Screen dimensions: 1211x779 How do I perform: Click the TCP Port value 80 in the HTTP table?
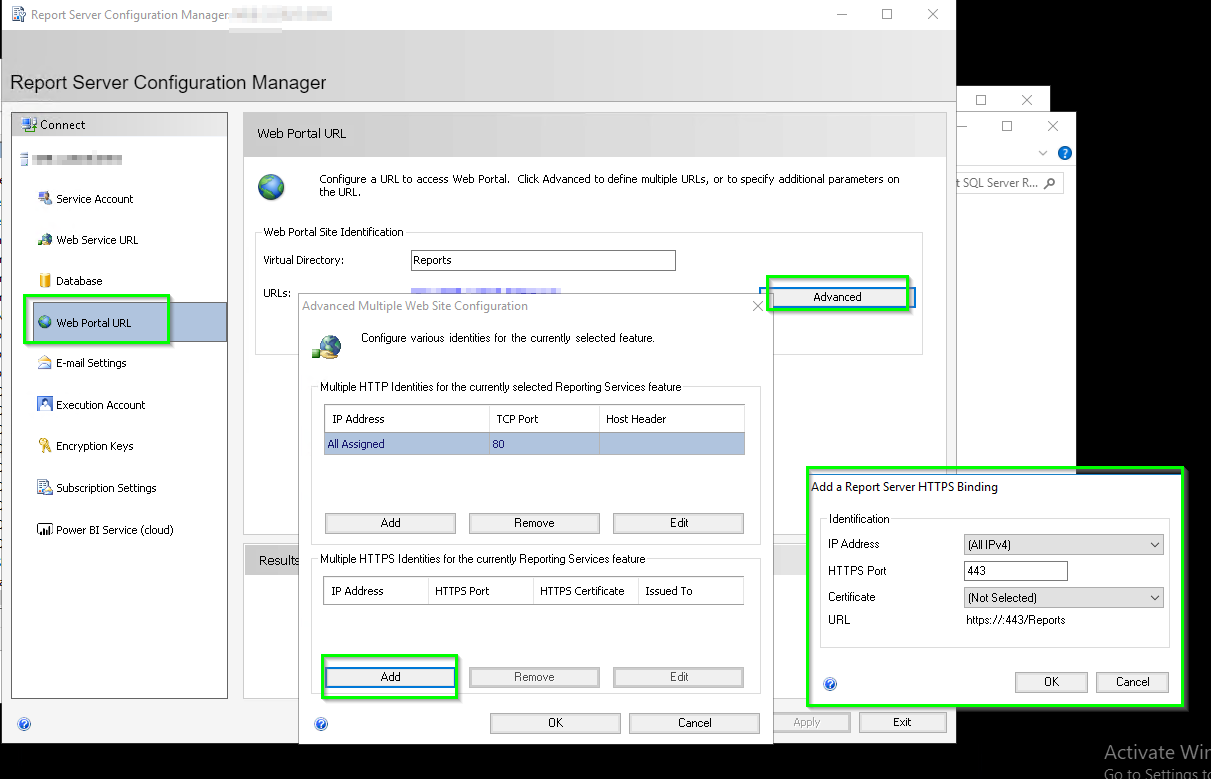(x=499, y=444)
